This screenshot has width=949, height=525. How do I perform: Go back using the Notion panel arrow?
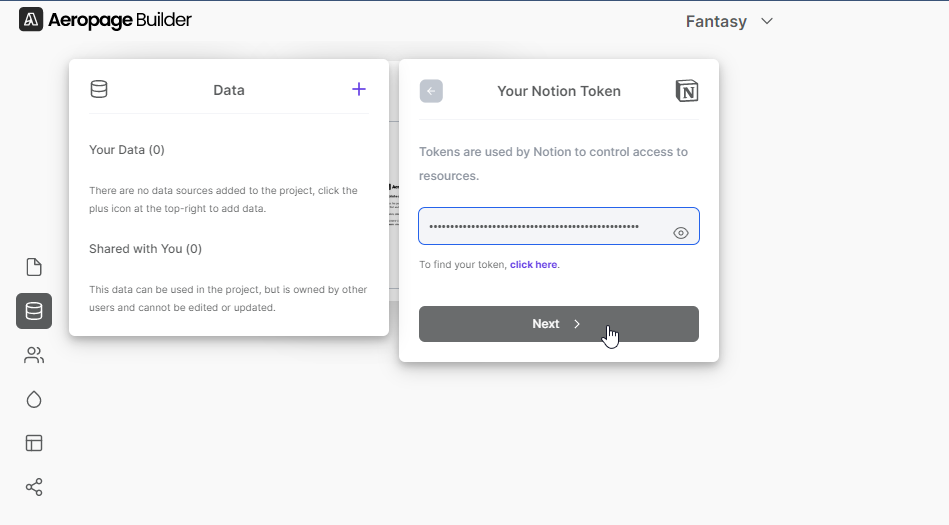[431, 91]
